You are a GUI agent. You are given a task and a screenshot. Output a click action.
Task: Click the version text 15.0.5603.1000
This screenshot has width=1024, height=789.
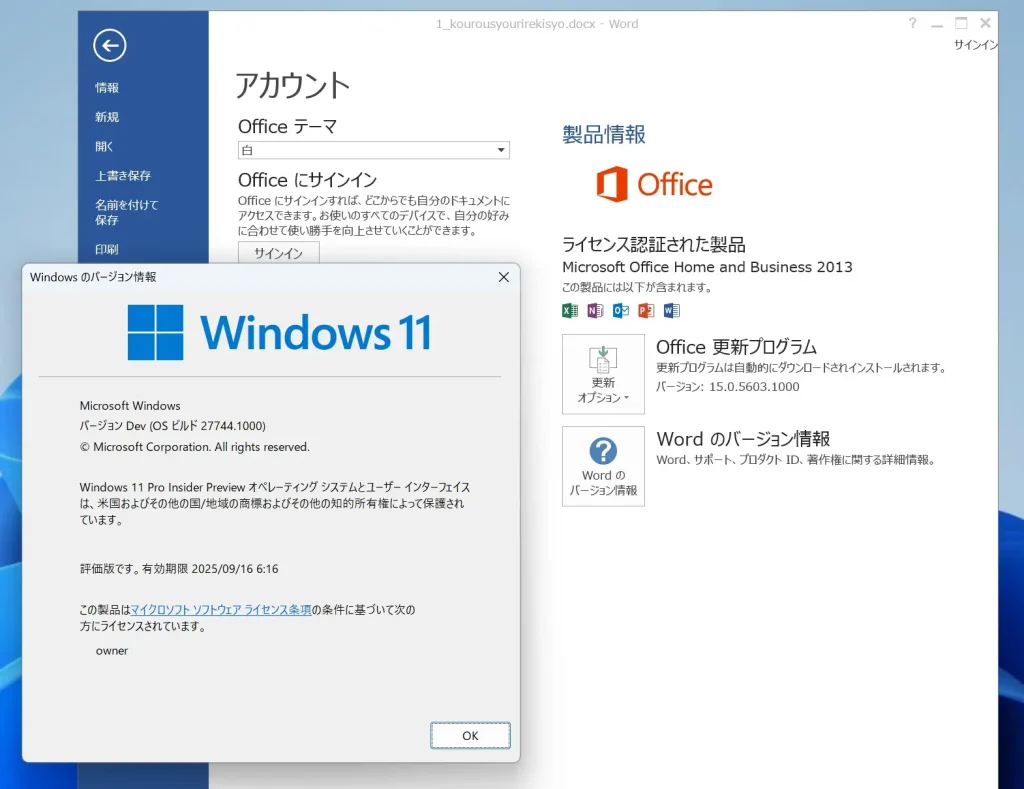(754, 387)
